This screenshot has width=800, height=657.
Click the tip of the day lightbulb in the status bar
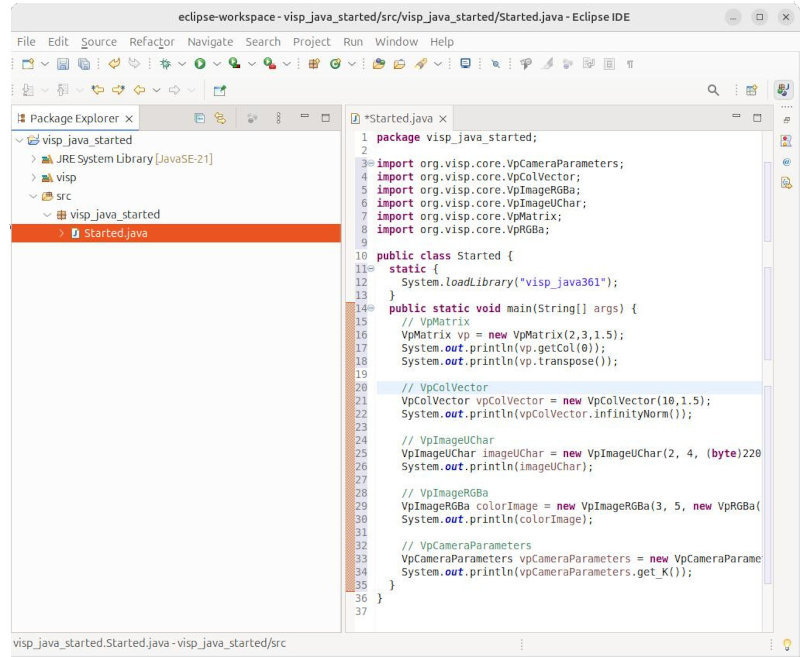[786, 645]
